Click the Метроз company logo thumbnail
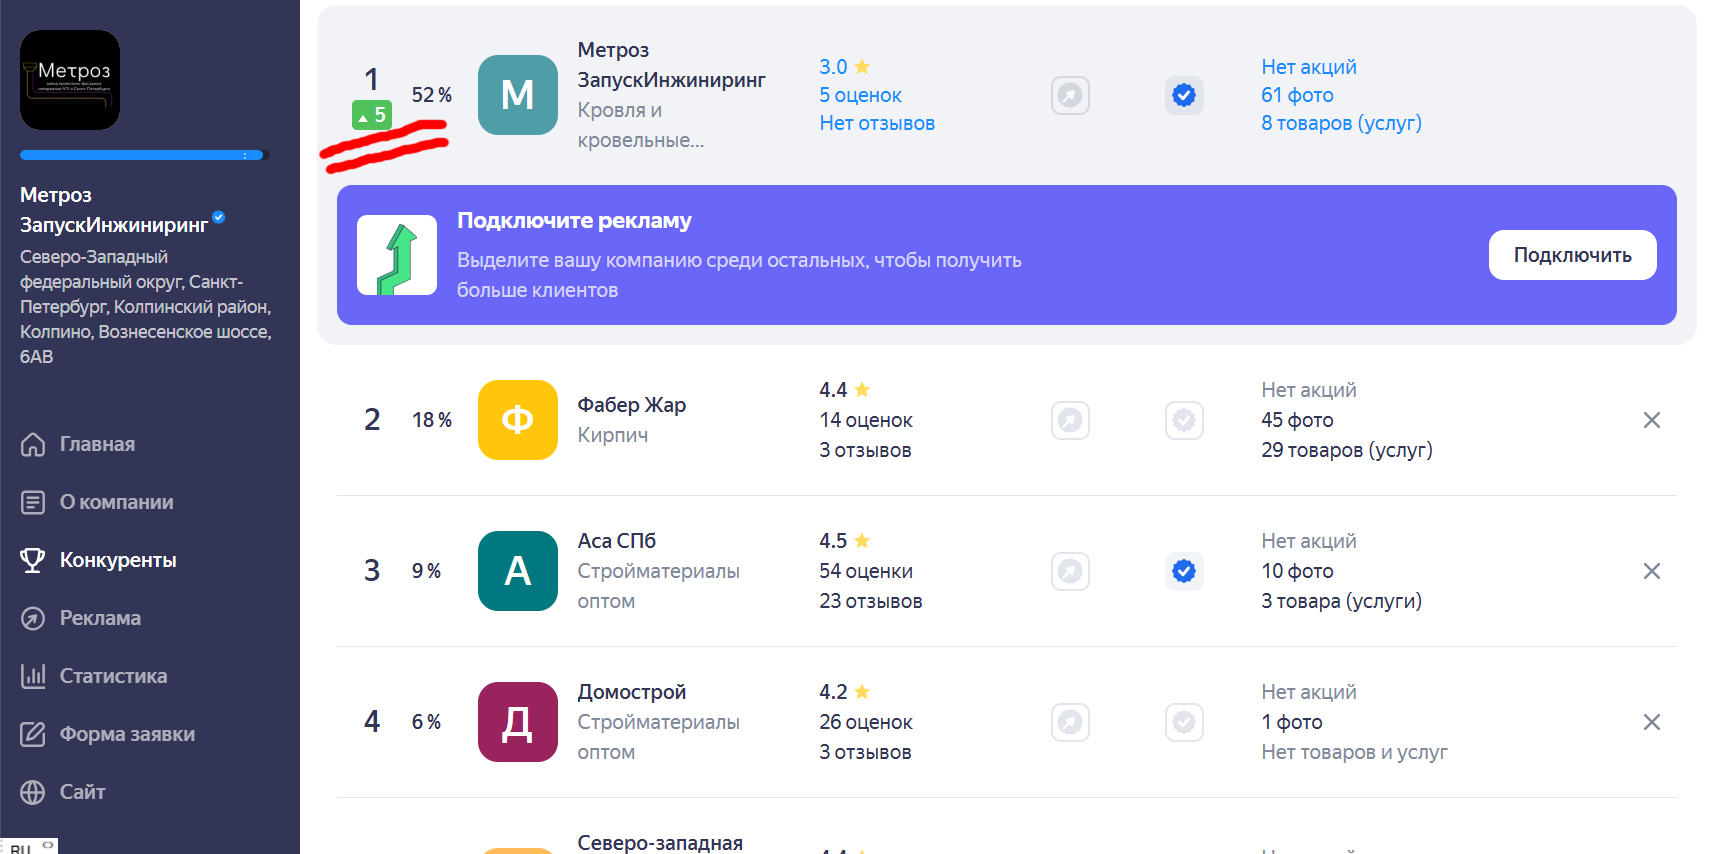The width and height of the screenshot is (1717, 854). click(70, 80)
